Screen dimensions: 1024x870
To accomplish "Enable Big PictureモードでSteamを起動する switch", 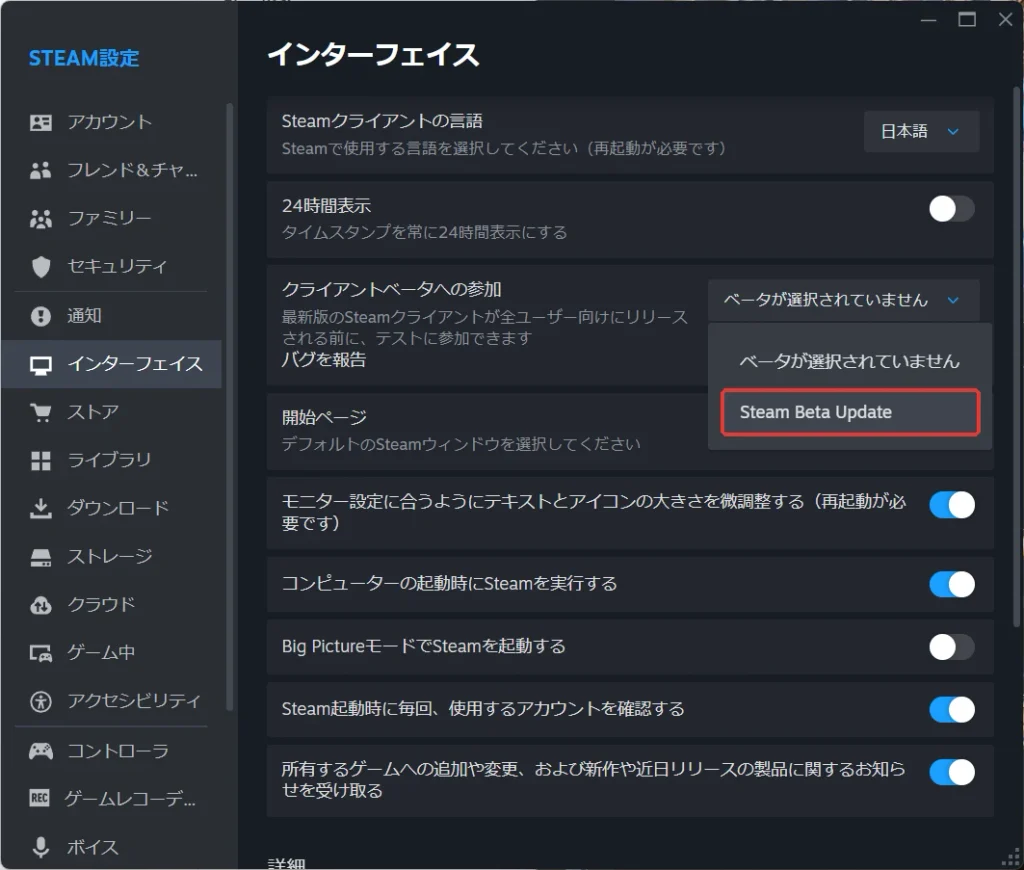I will [952, 647].
